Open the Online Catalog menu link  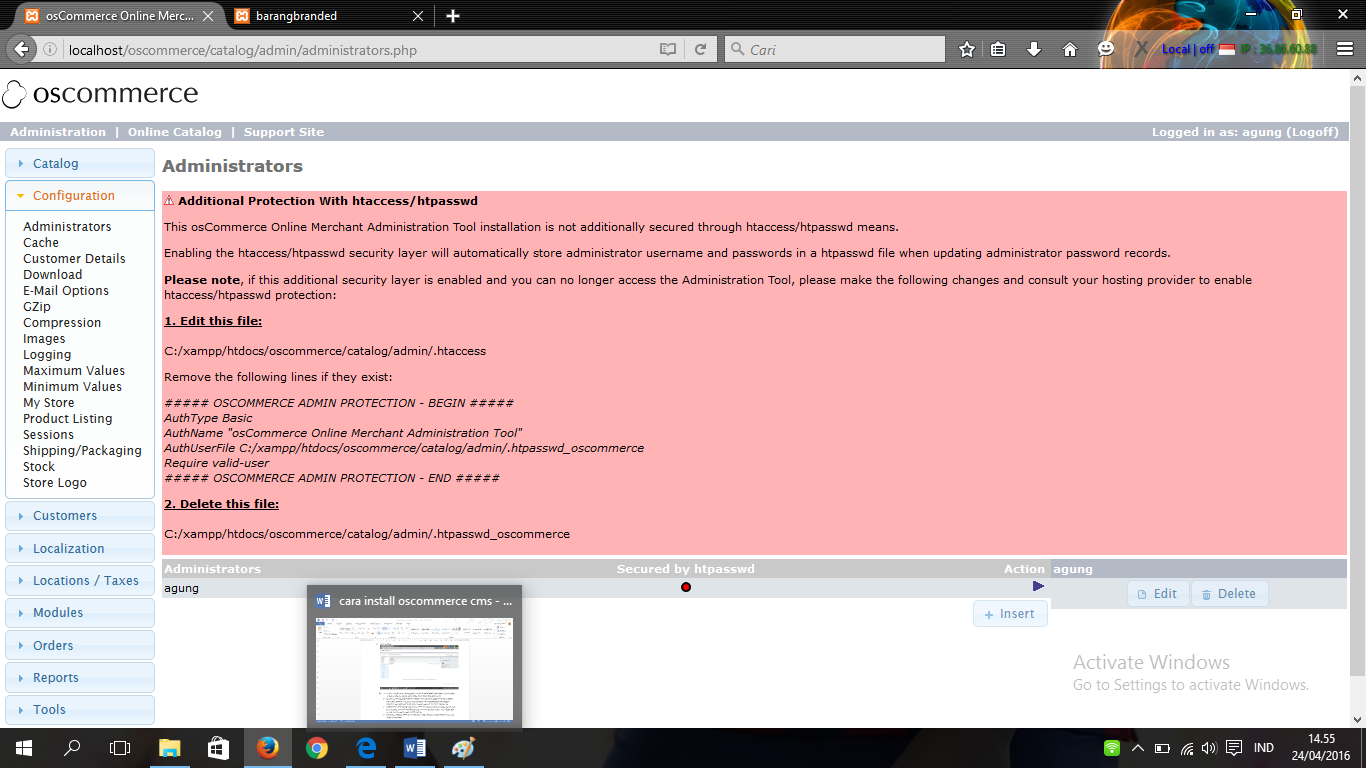175,132
